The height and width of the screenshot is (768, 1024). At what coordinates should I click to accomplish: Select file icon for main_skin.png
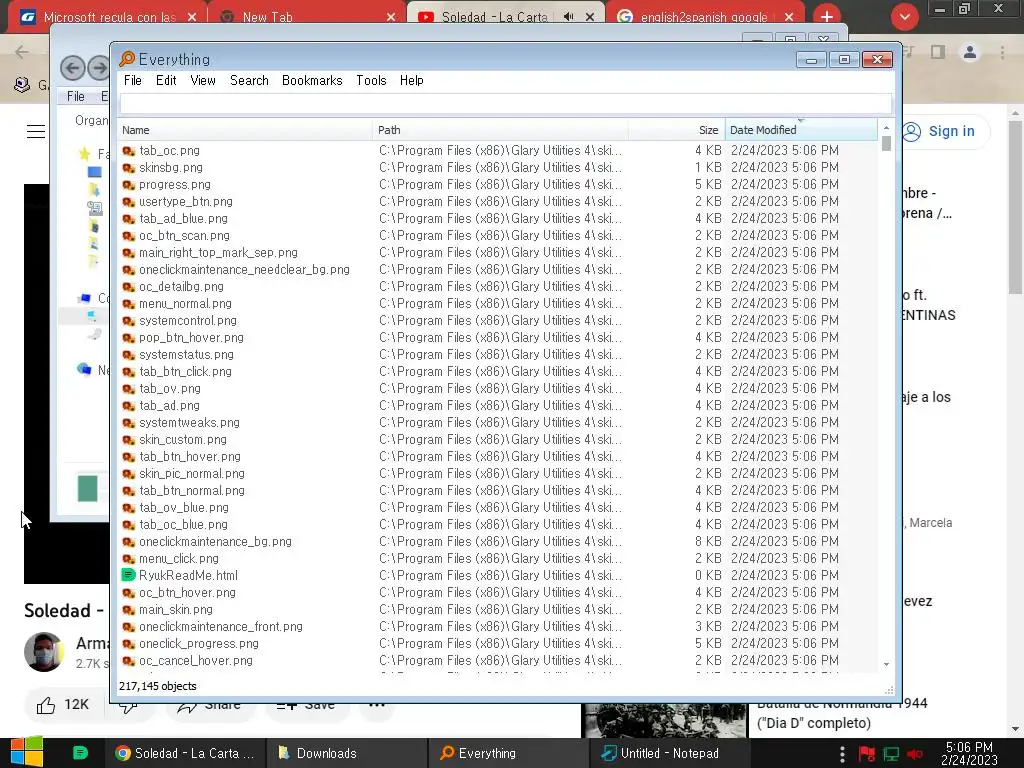point(129,609)
